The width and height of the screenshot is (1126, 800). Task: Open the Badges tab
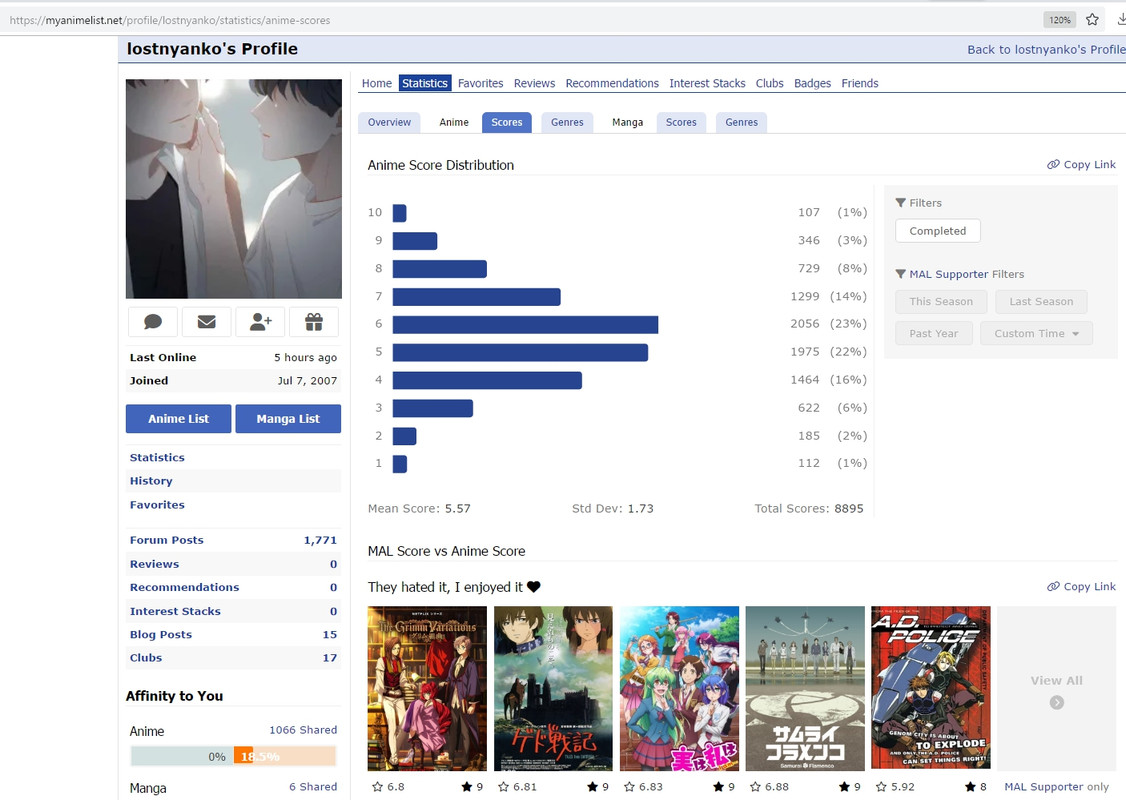[x=812, y=83]
